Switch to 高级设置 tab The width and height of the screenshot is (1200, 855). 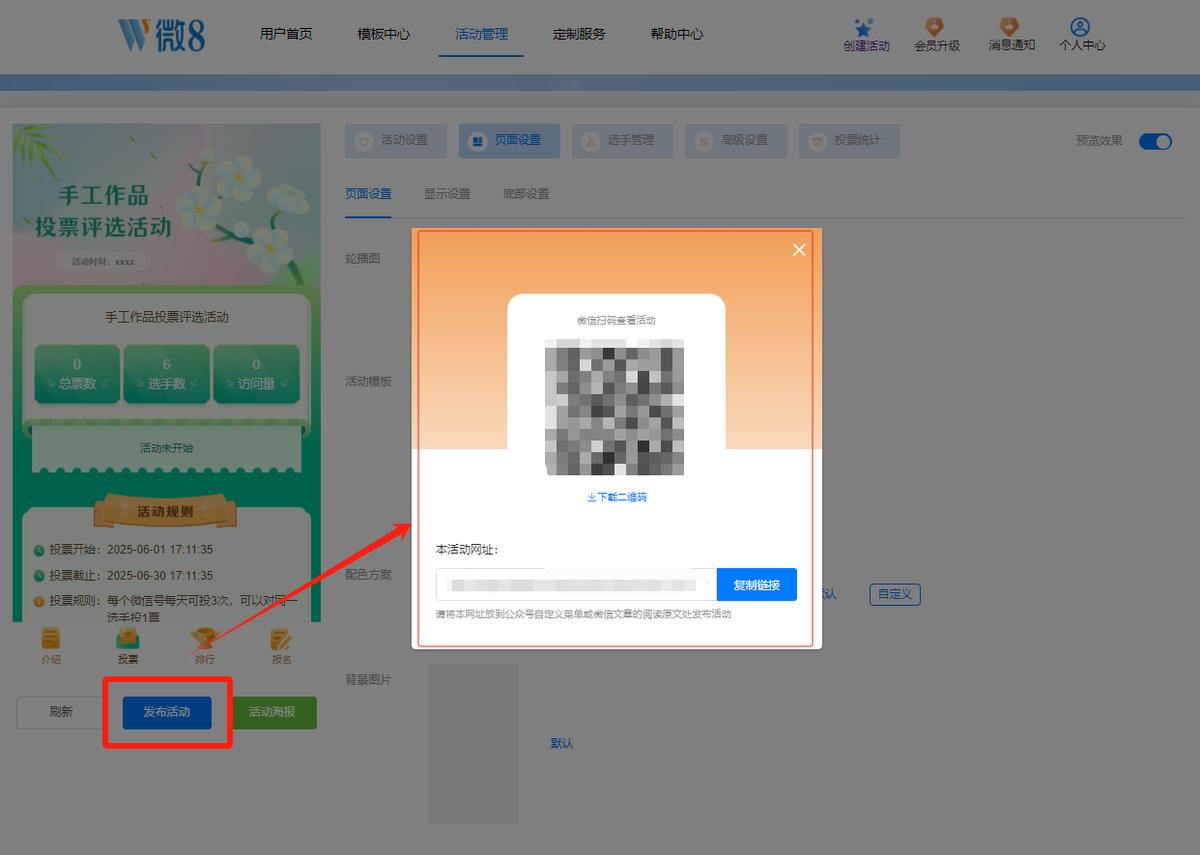point(736,141)
